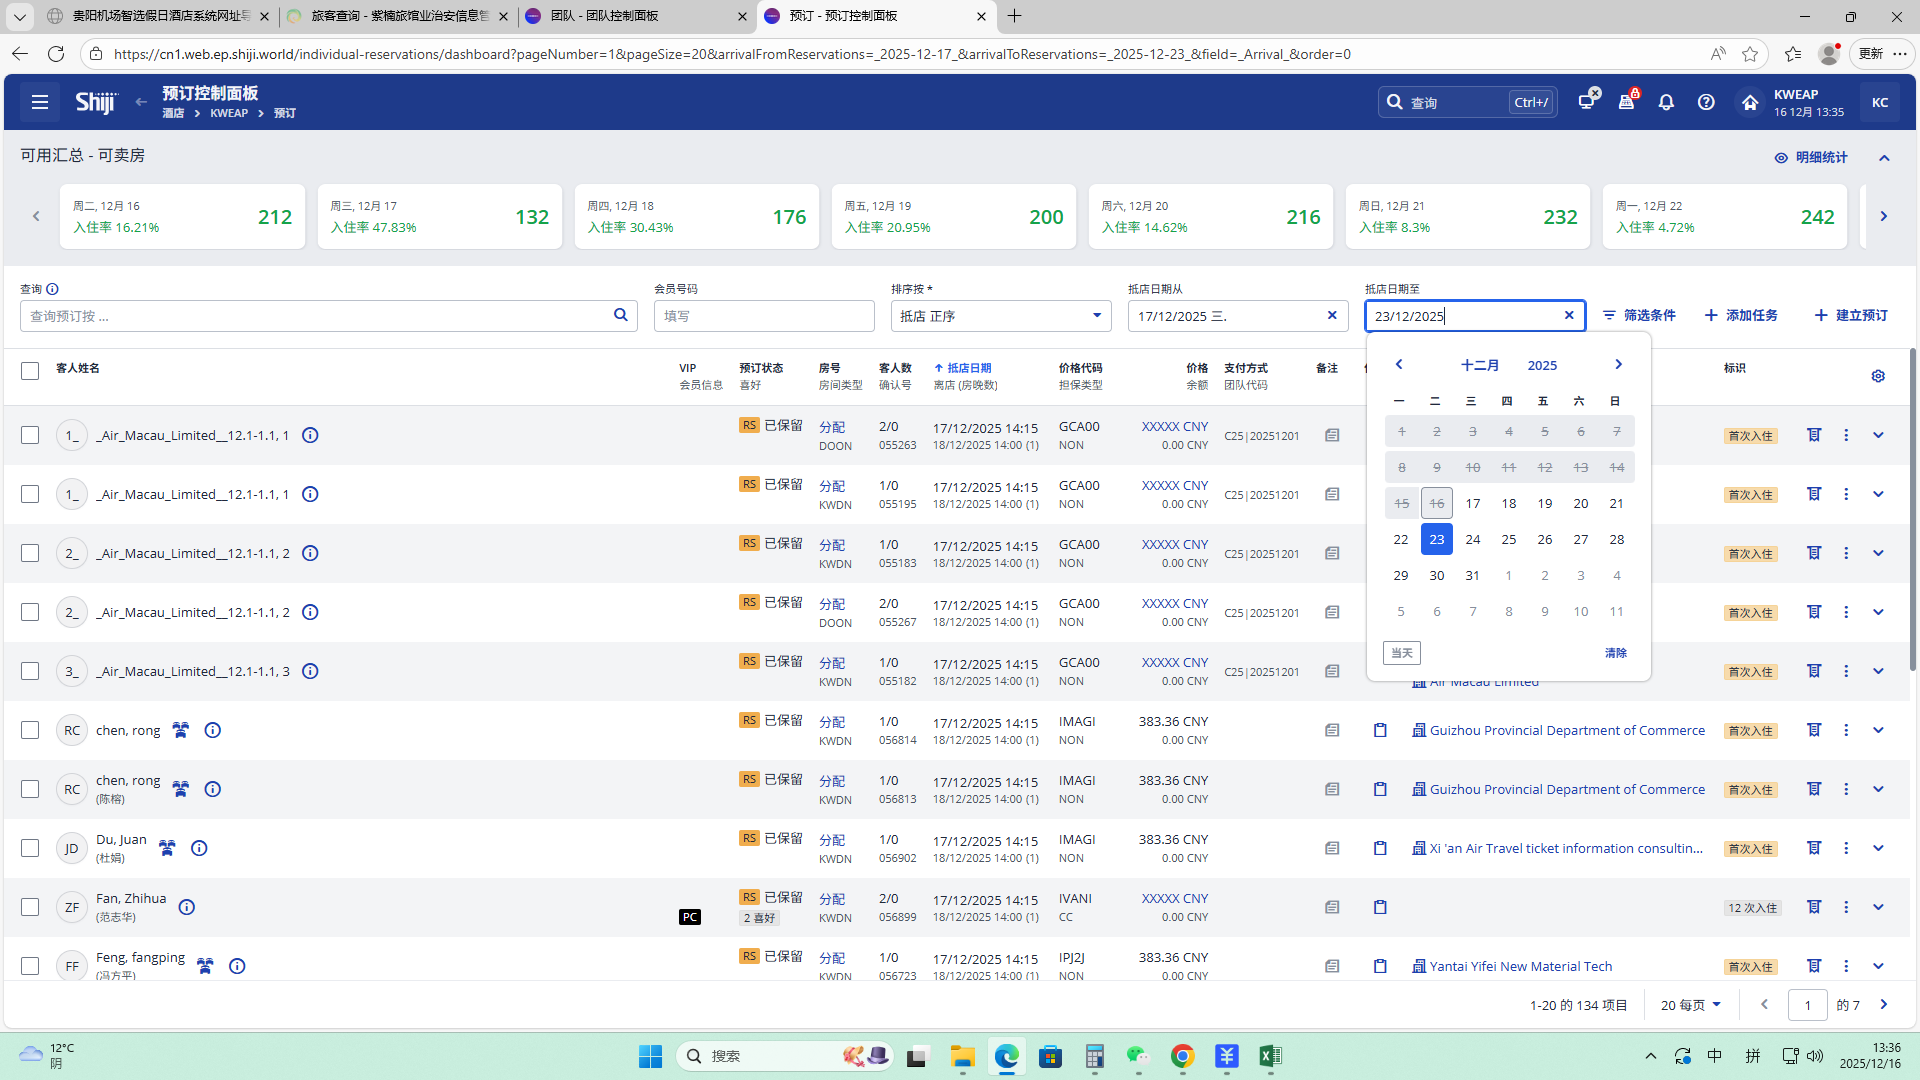1920x1080 pixels.
Task: Open the 20 每页 page size dropdown
Action: pos(1690,1005)
